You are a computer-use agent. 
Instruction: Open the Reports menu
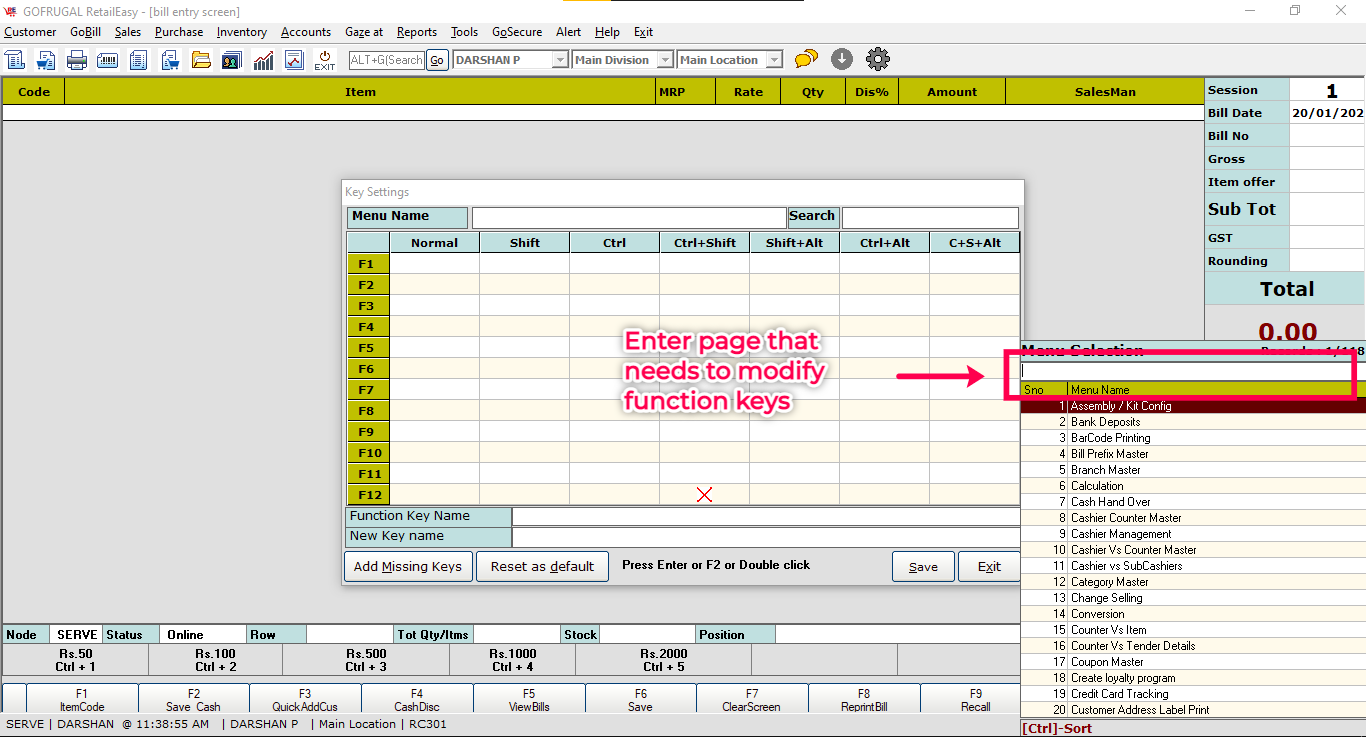pyautogui.click(x=417, y=32)
